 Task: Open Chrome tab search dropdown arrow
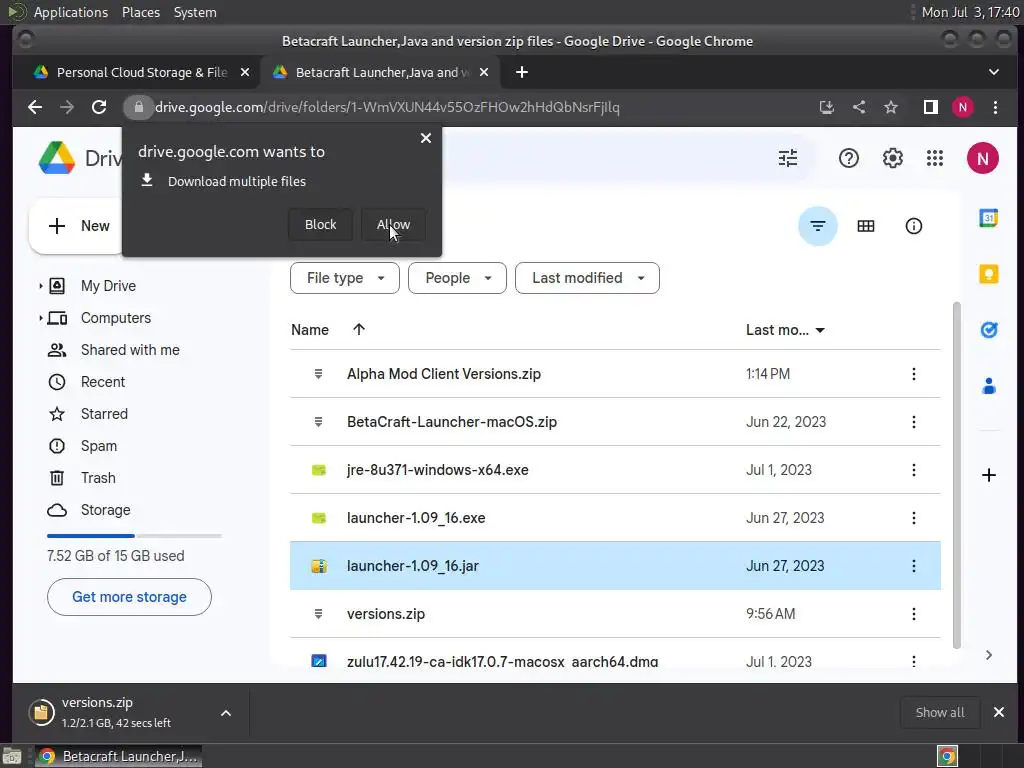993,72
